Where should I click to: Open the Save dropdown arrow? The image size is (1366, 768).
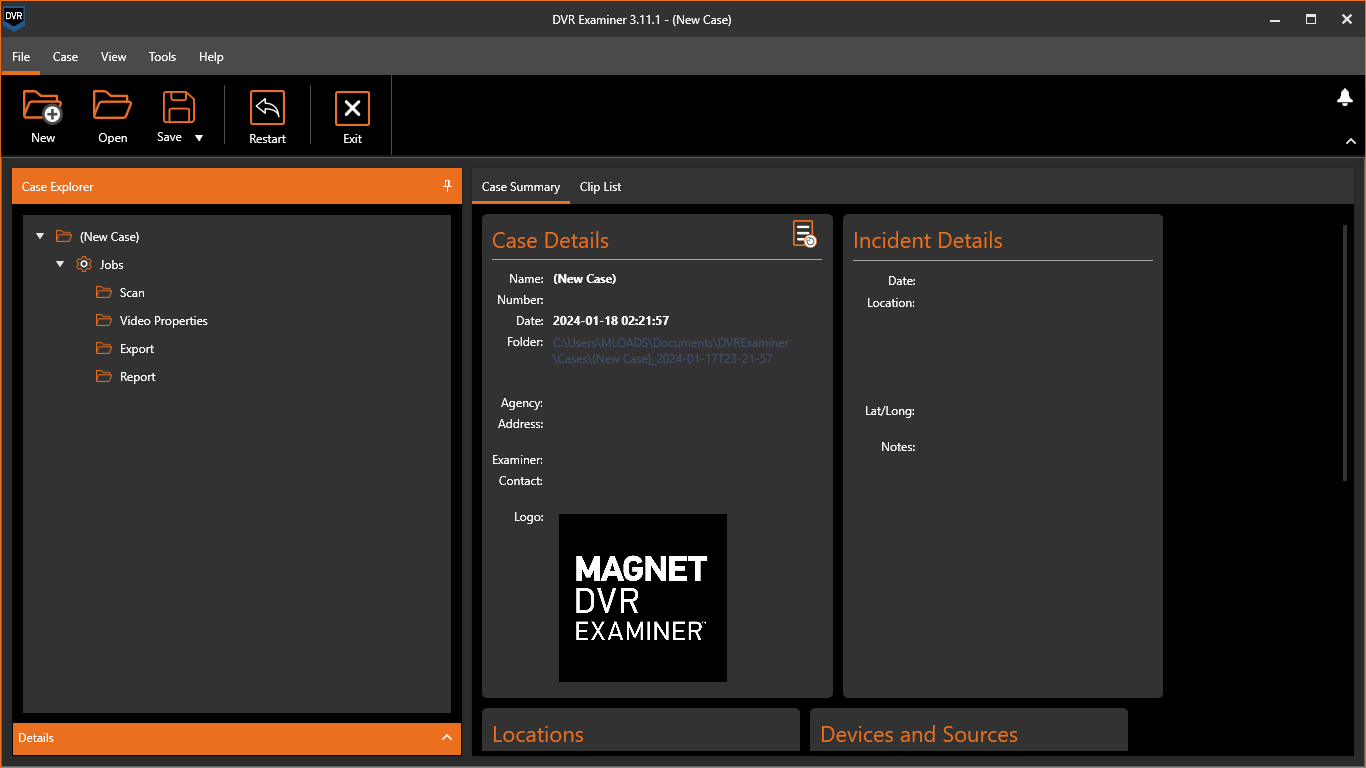[199, 138]
